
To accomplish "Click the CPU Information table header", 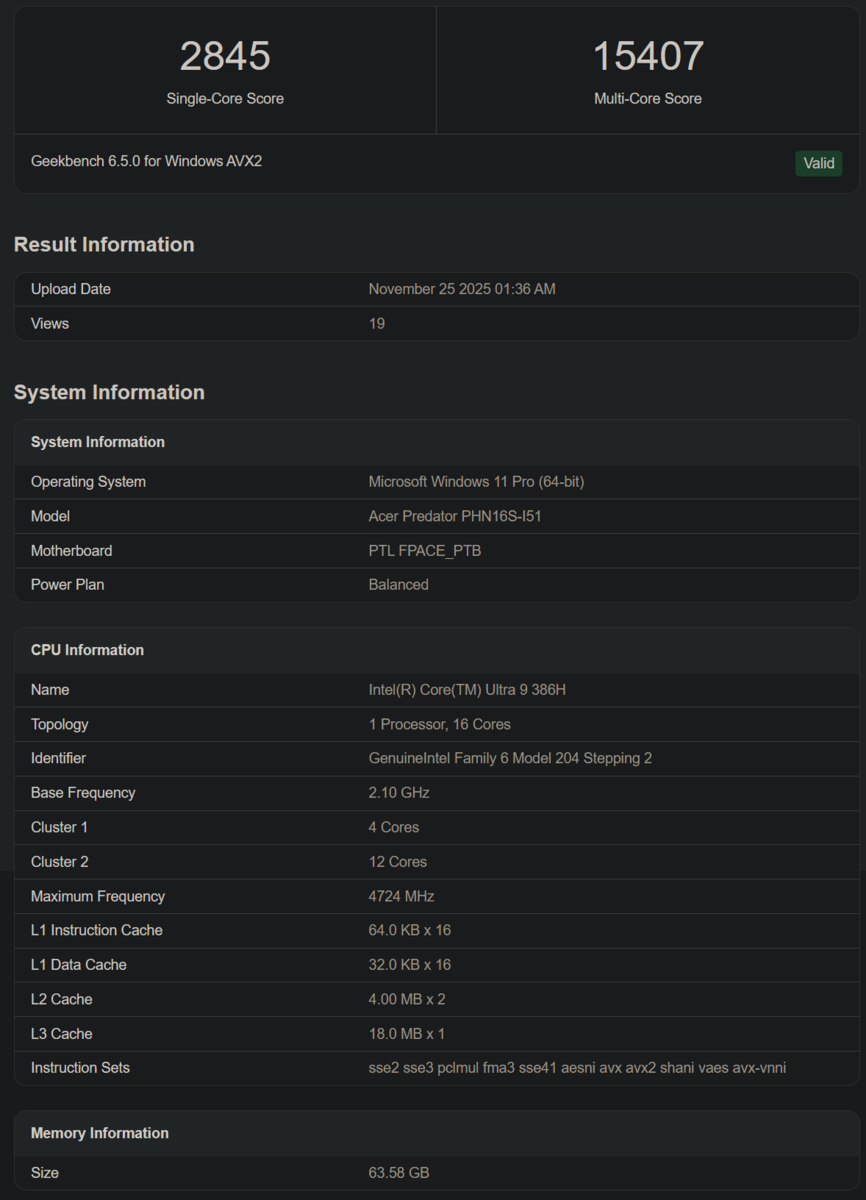I will click(87, 650).
